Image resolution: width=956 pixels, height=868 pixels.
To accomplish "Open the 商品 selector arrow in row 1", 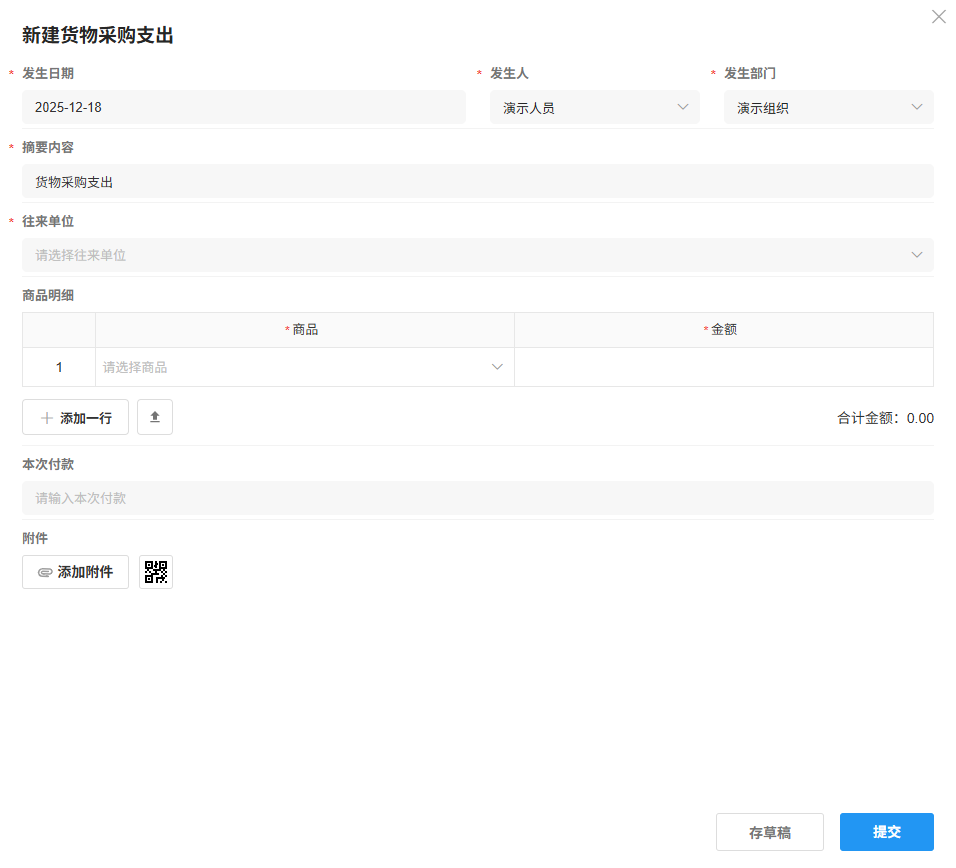I will pyautogui.click(x=497, y=366).
